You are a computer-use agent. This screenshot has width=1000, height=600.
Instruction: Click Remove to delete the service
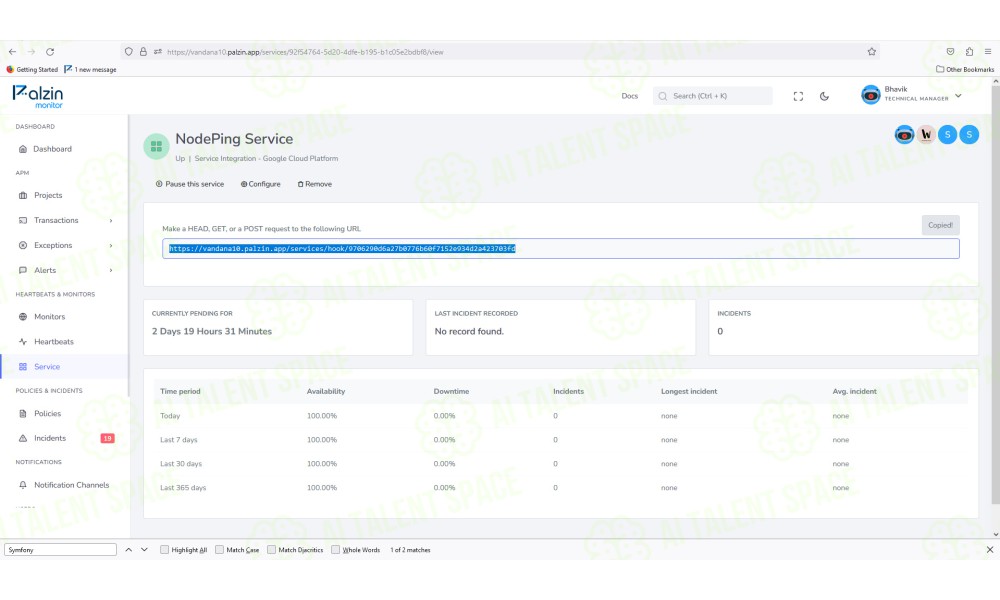314,184
